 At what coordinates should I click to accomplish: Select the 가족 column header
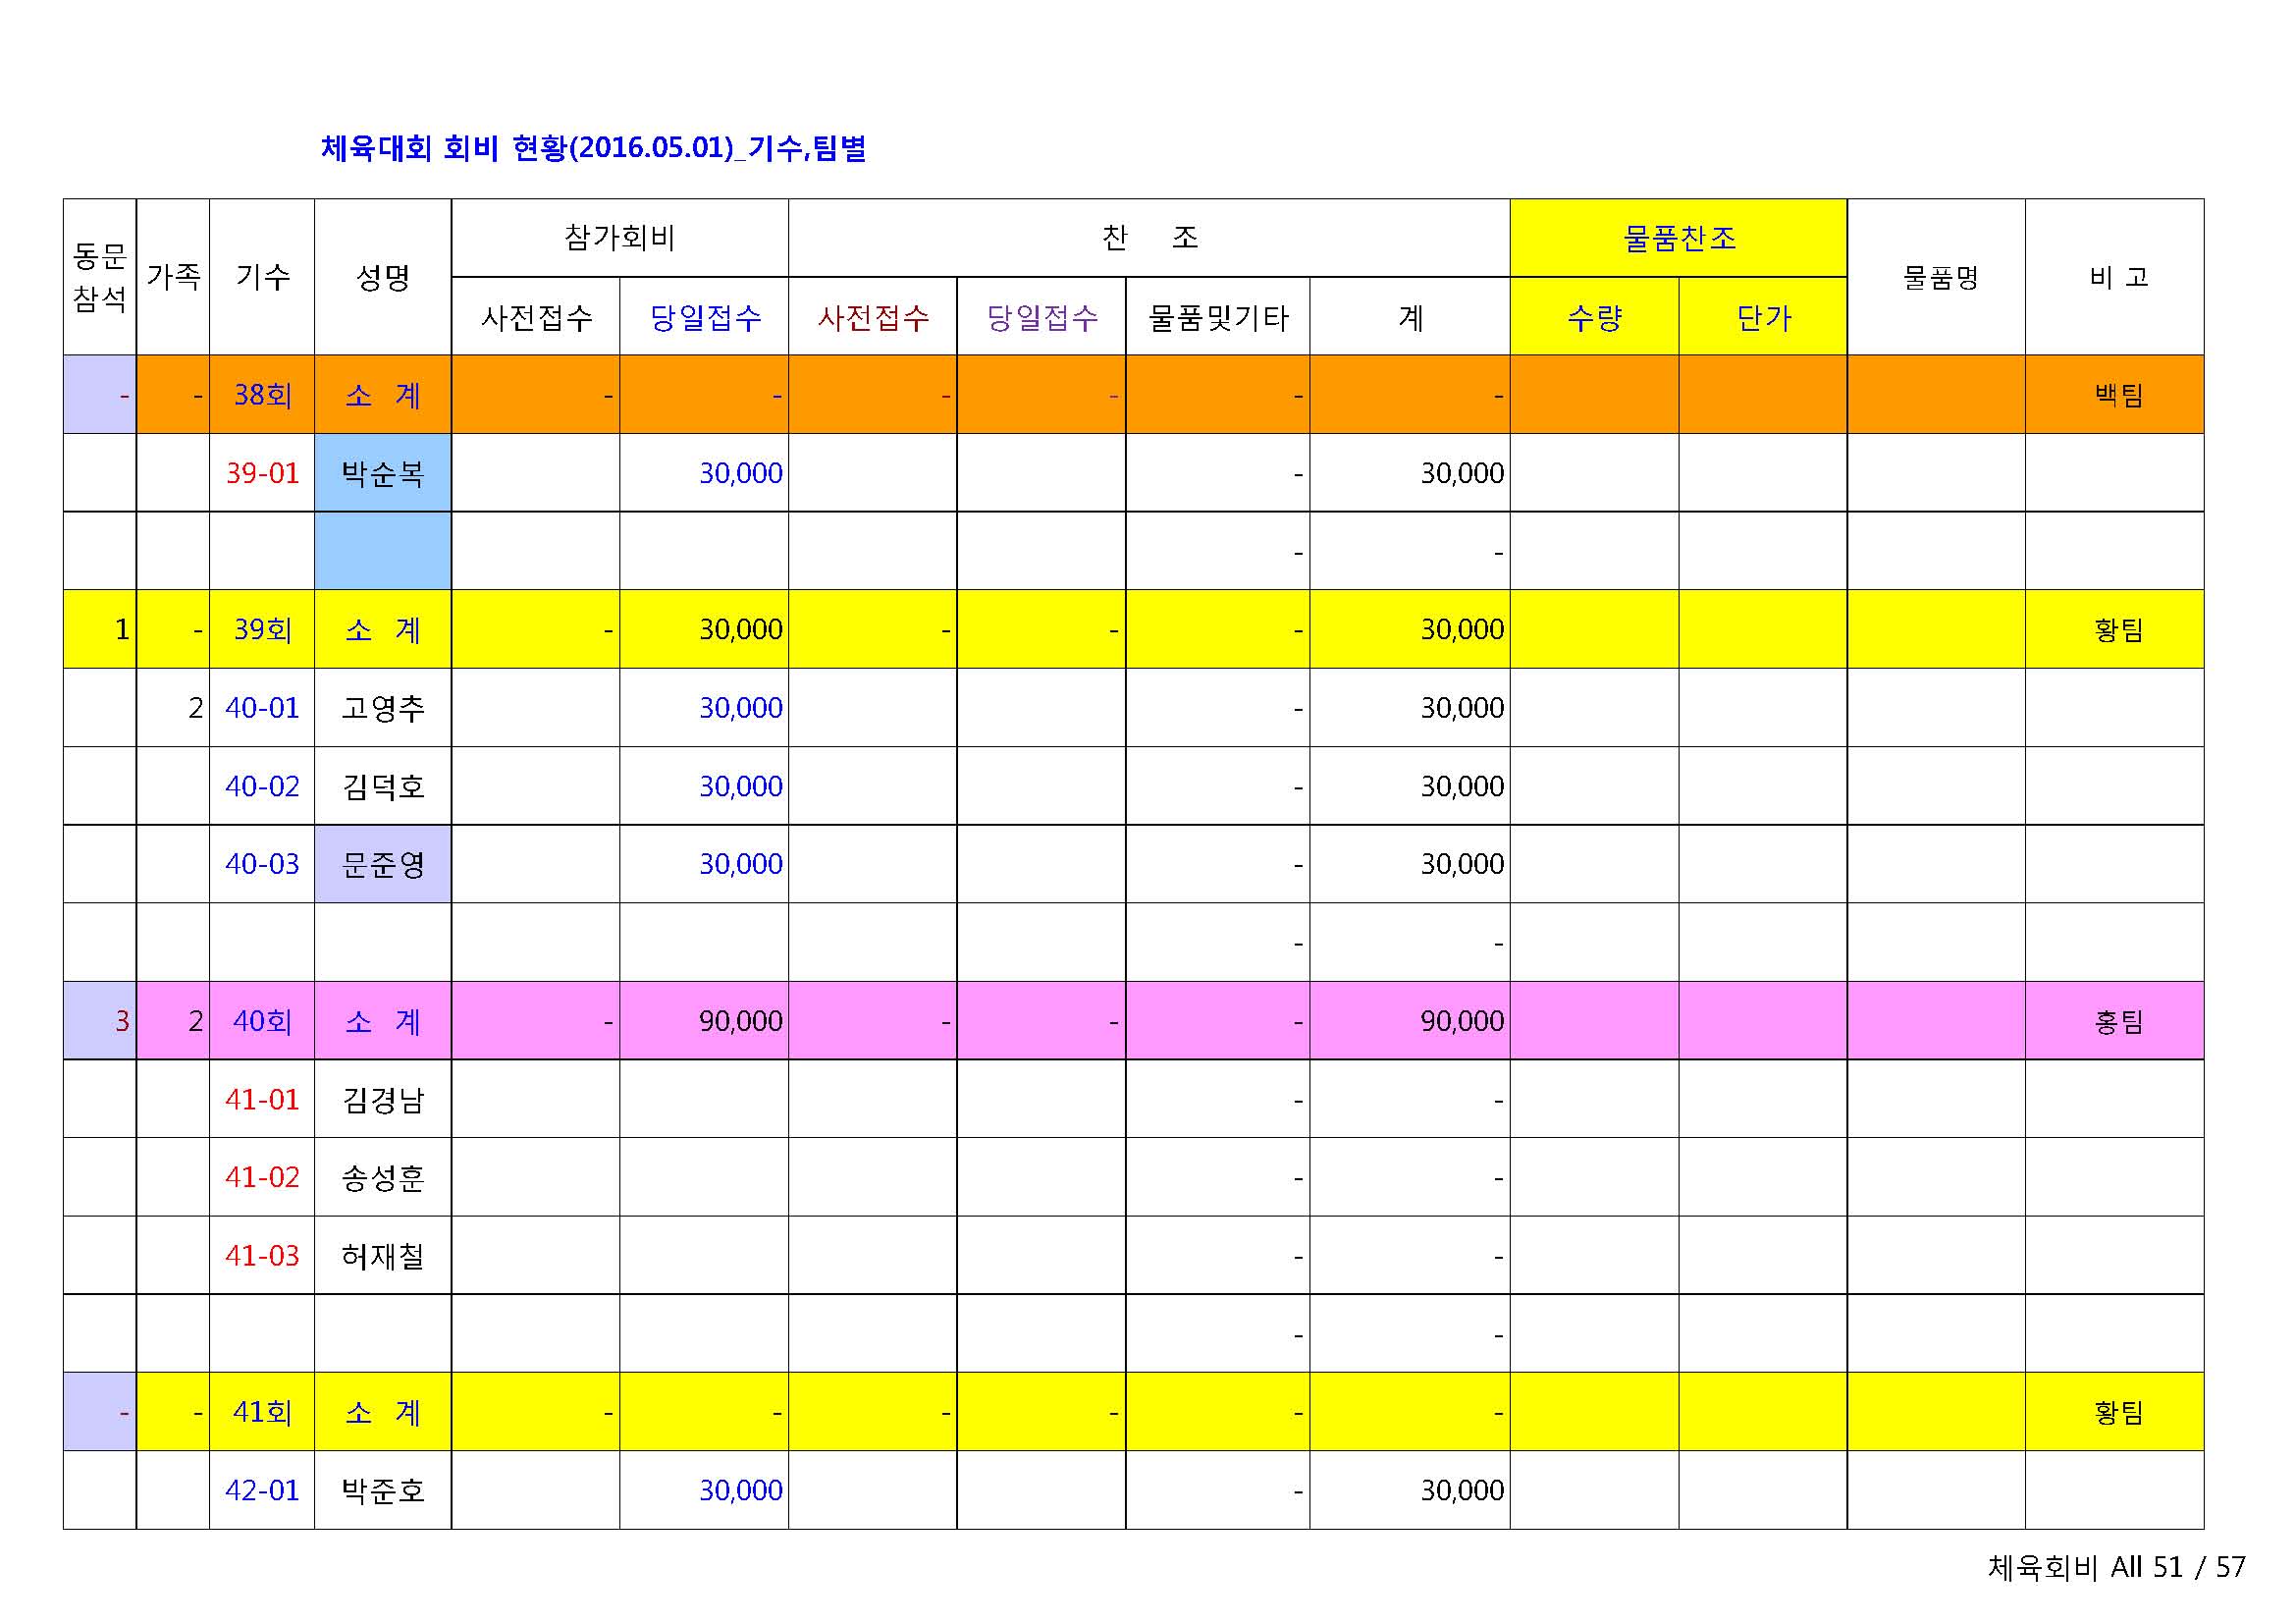click(x=173, y=277)
